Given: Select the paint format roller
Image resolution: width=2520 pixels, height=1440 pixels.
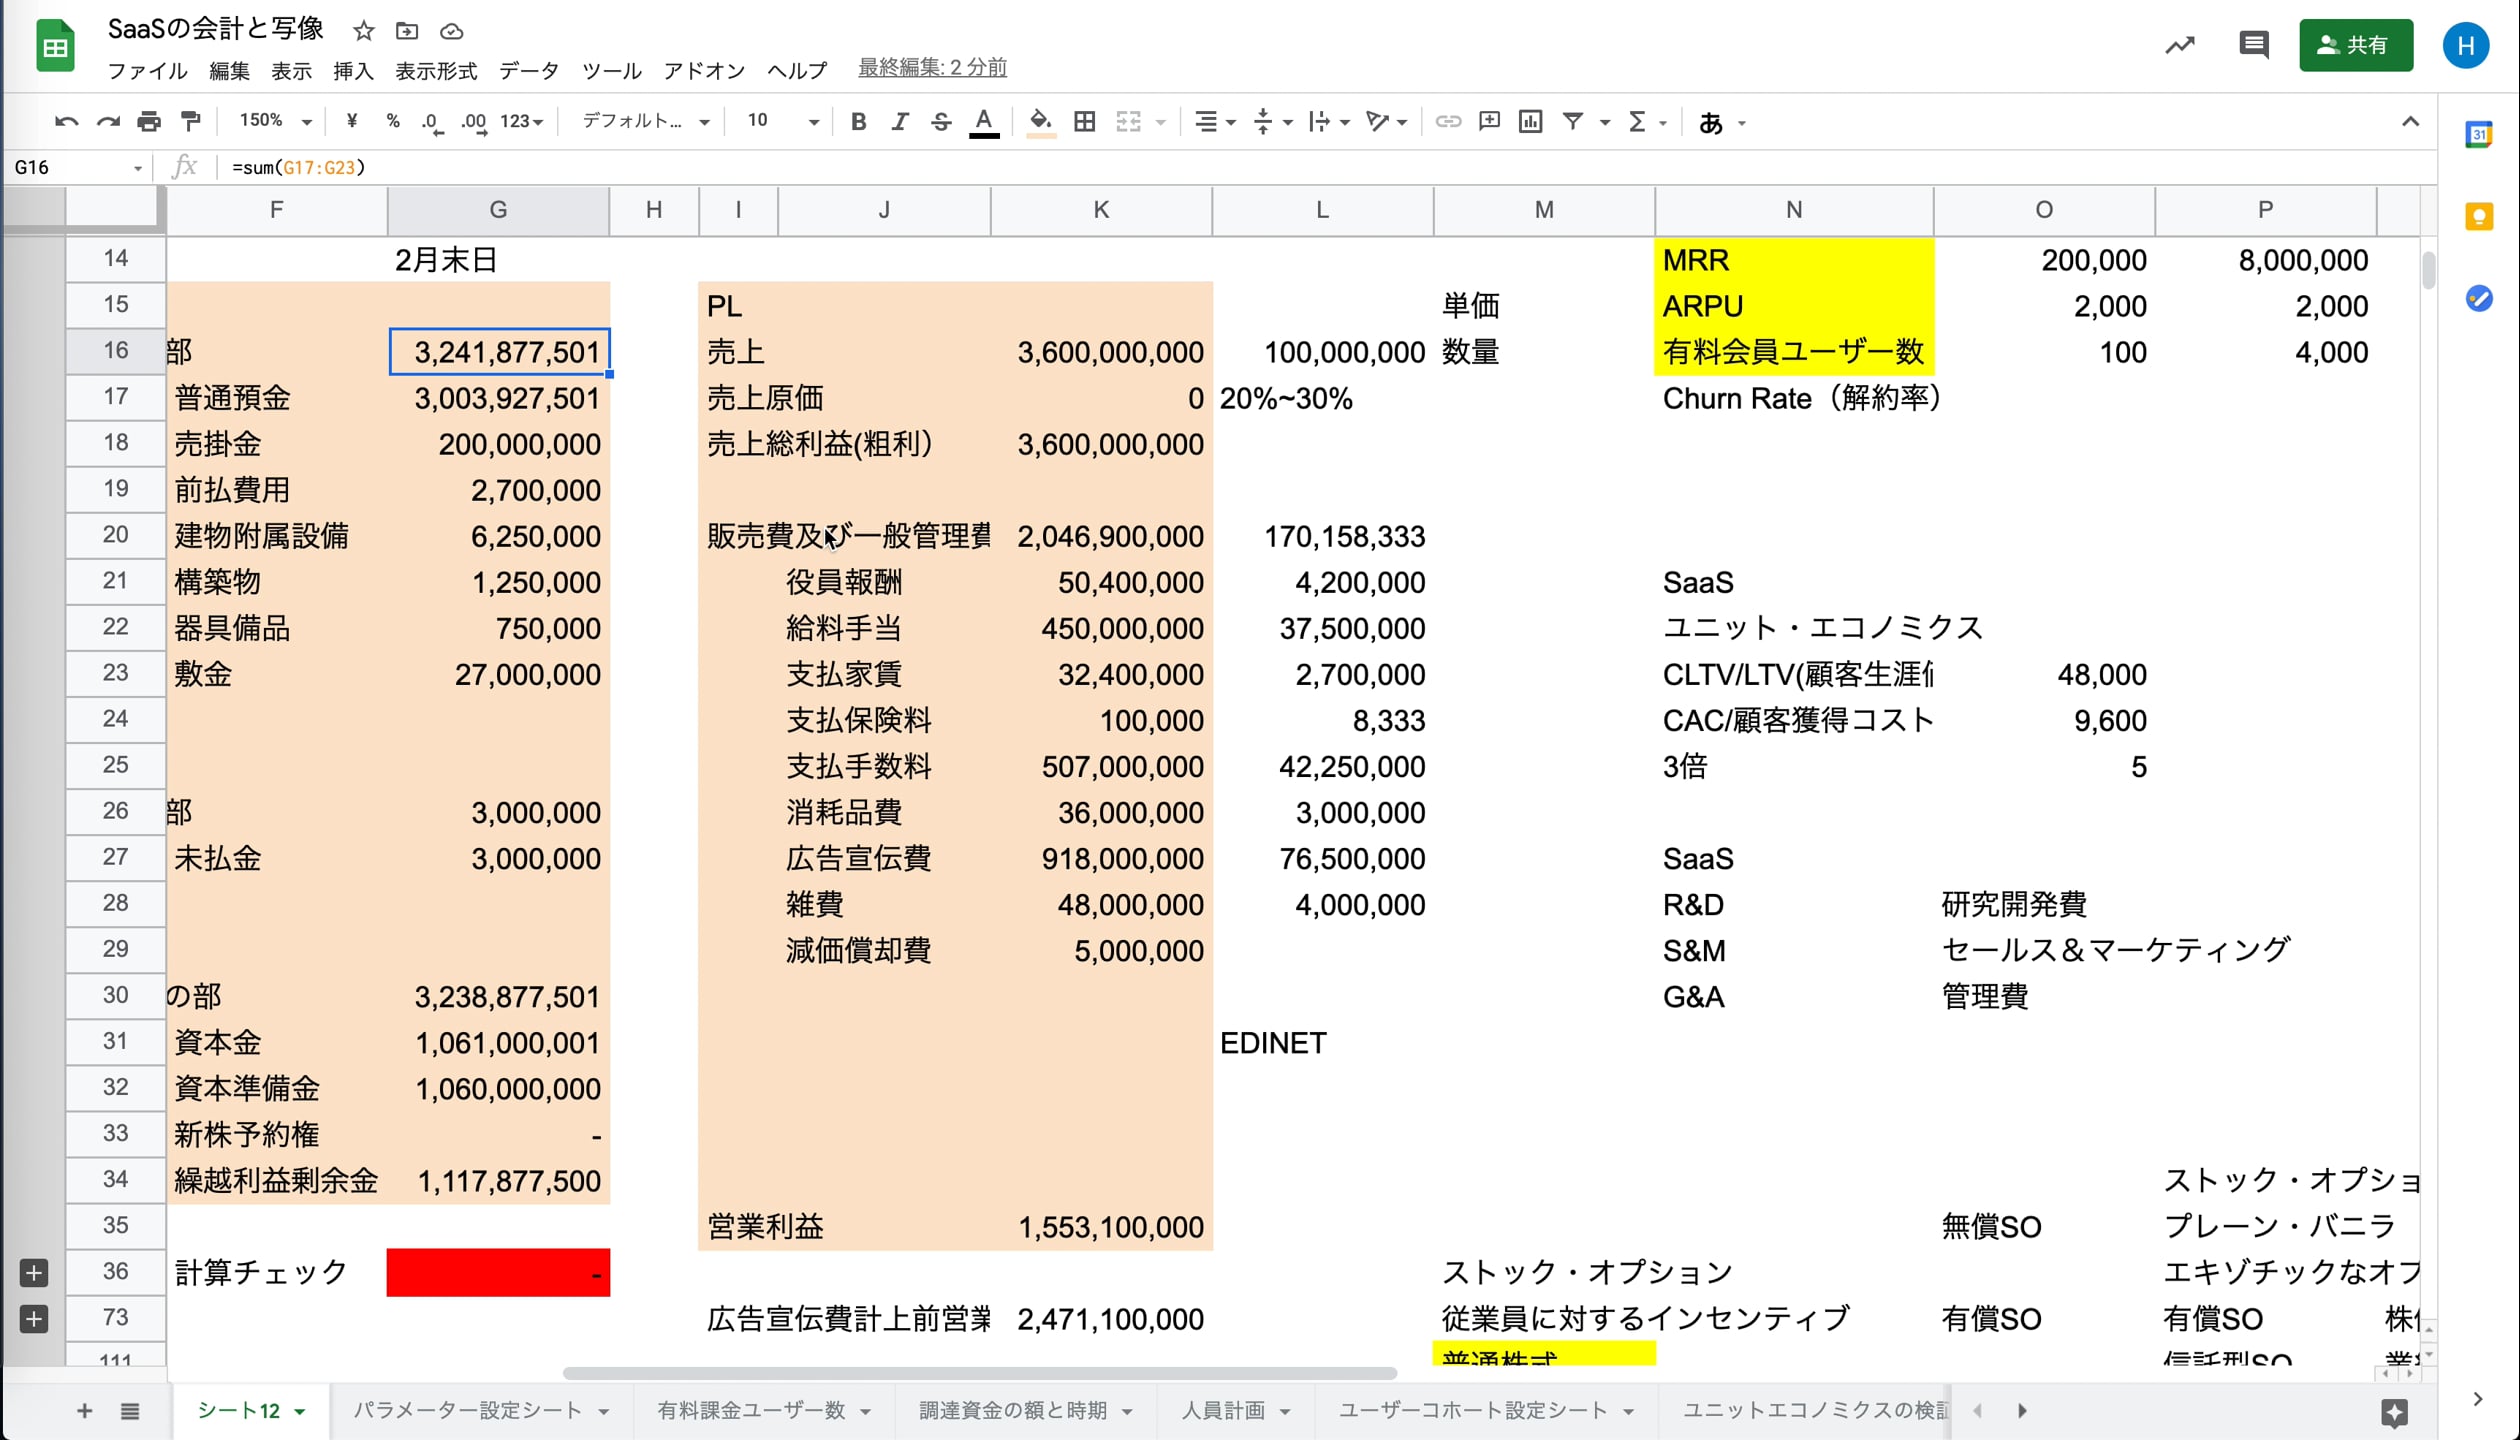Looking at the screenshot, I should [190, 122].
